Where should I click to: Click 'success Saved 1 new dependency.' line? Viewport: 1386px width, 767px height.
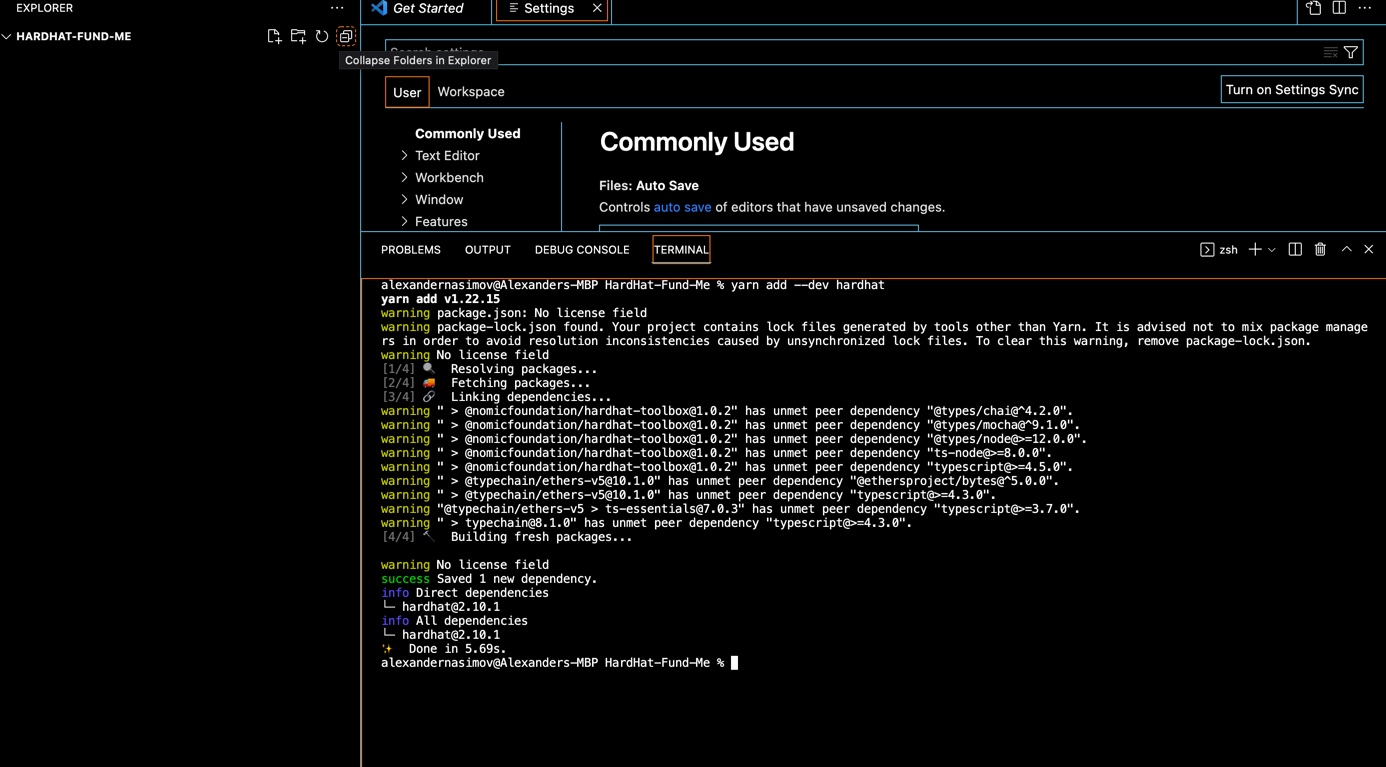coord(489,579)
